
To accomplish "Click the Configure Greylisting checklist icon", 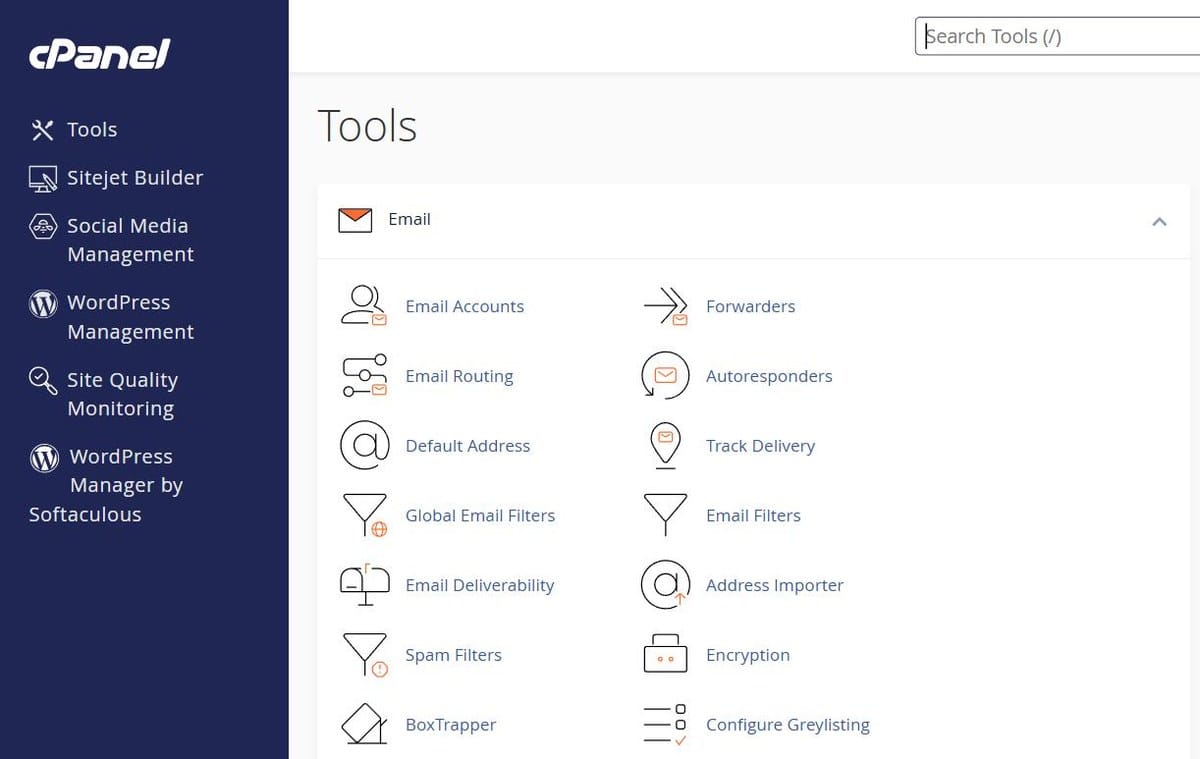I will click(665, 725).
